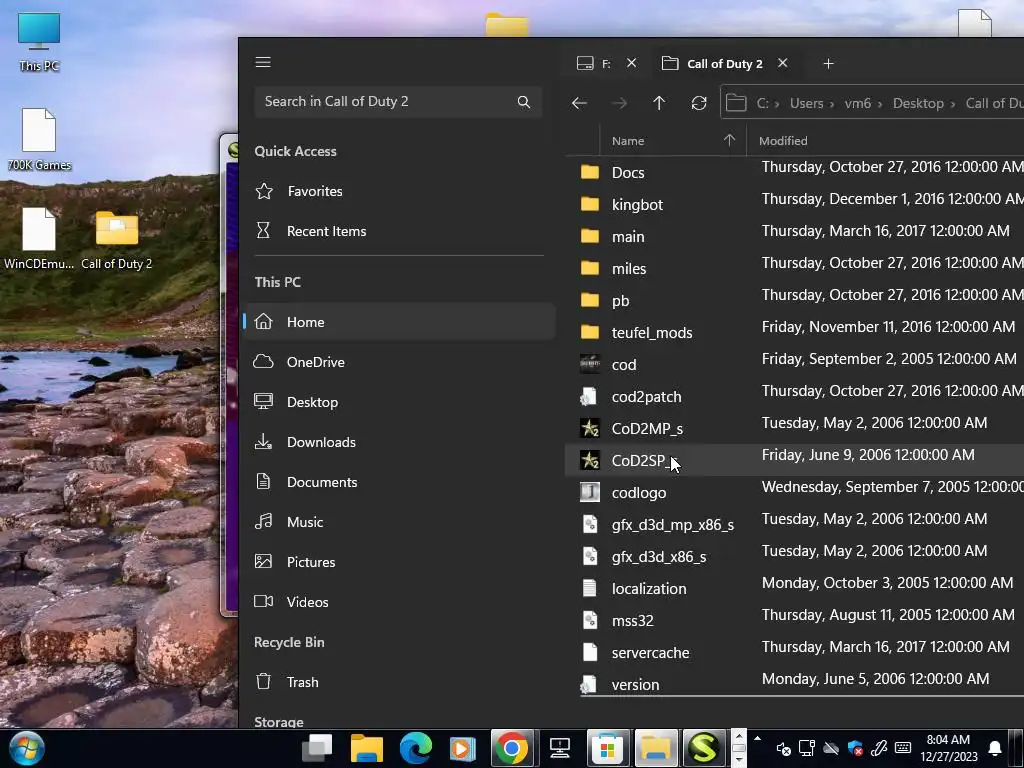The width and height of the screenshot is (1024, 768).
Task: Navigate up one folder level
Action: click(x=659, y=103)
